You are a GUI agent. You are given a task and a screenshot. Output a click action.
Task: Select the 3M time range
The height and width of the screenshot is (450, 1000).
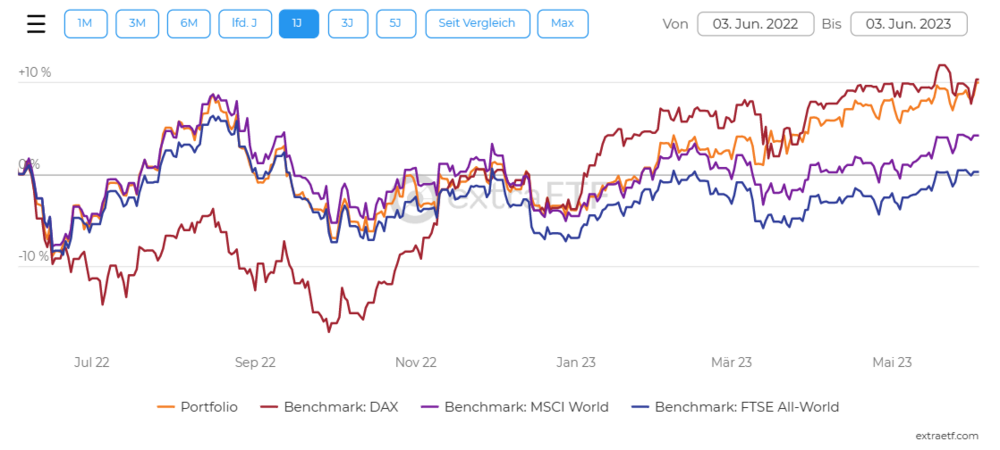(137, 24)
